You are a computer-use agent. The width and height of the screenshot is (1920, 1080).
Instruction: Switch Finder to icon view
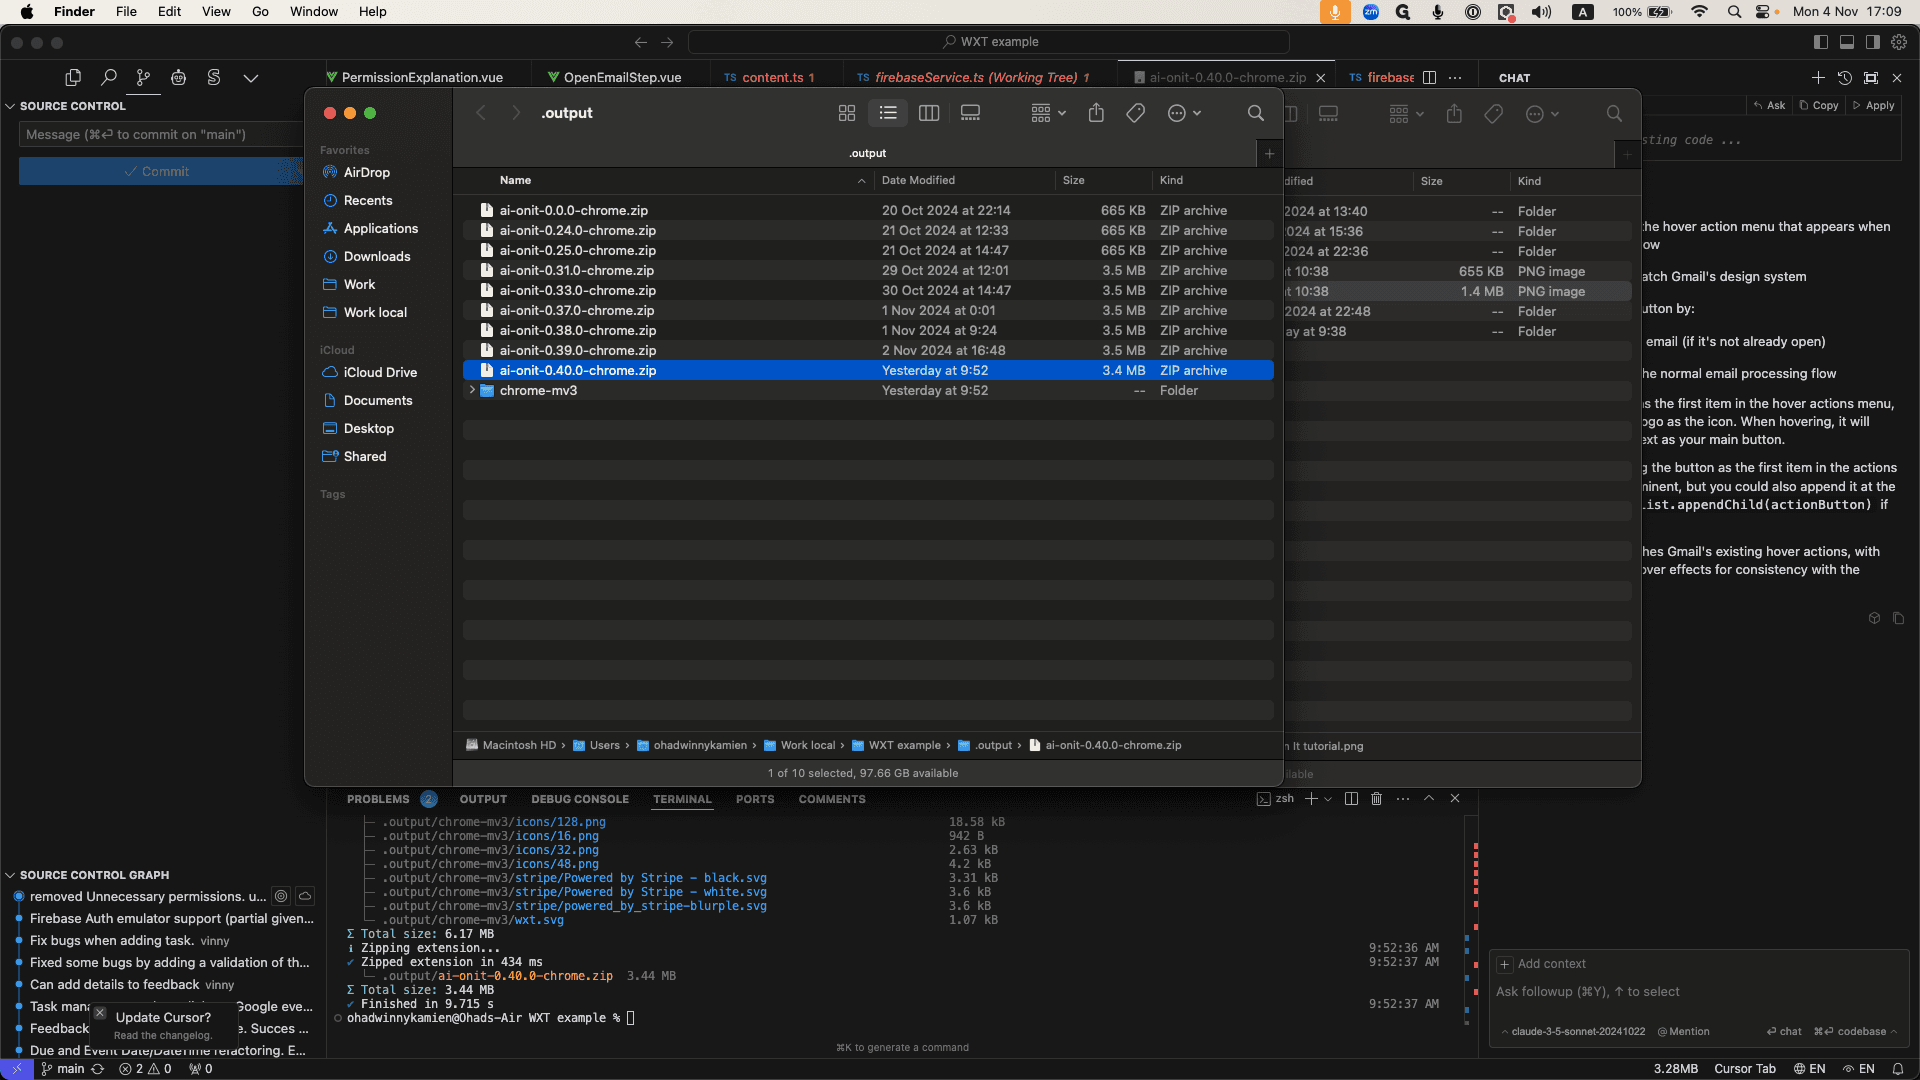(x=847, y=114)
